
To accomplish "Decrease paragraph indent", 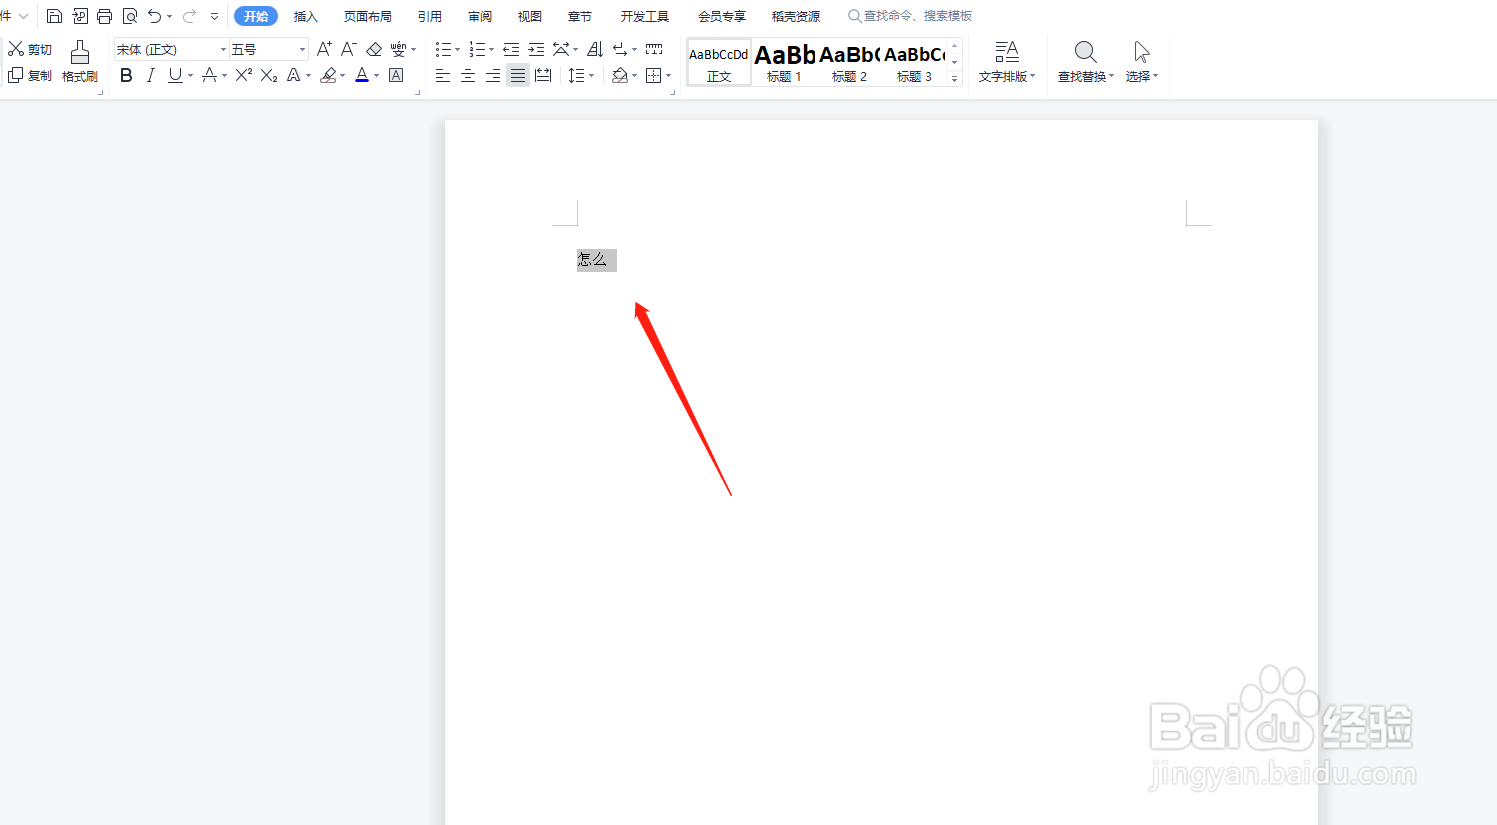I will pos(511,49).
